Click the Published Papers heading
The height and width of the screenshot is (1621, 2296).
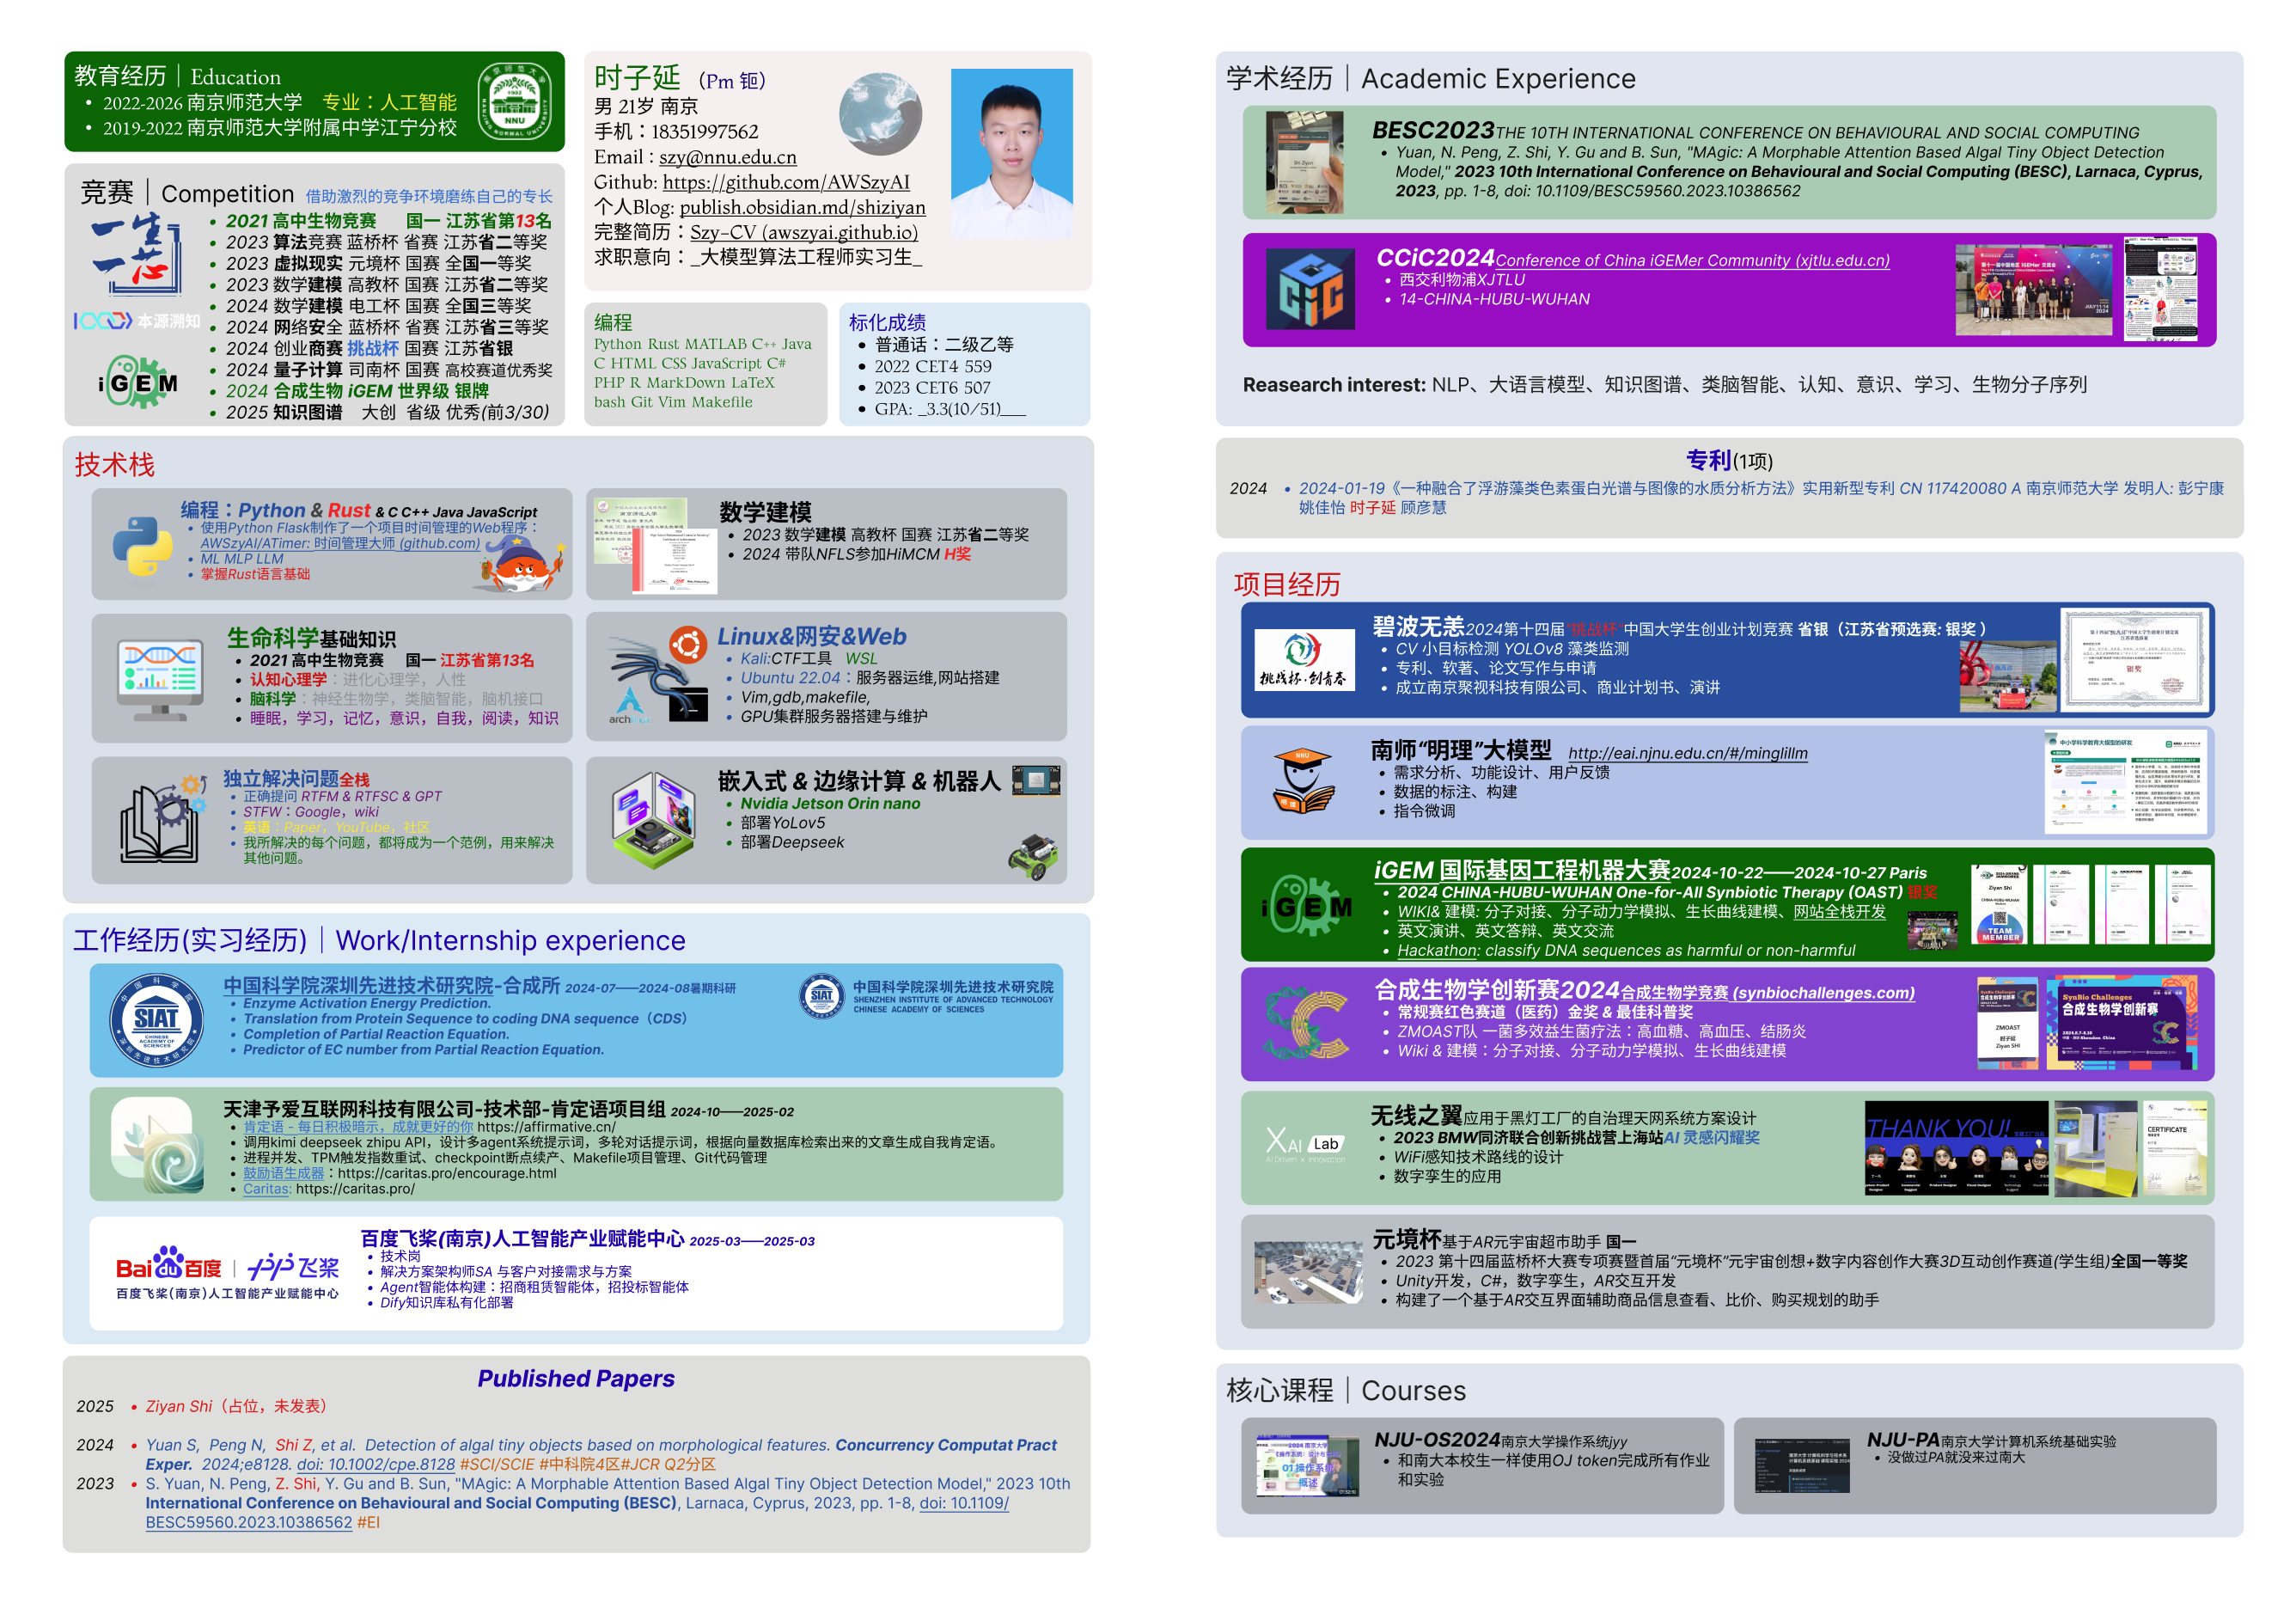(576, 1378)
